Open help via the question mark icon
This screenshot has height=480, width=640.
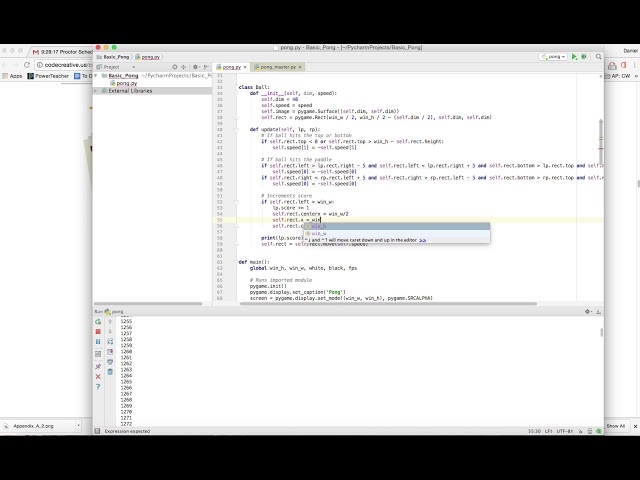(98, 387)
